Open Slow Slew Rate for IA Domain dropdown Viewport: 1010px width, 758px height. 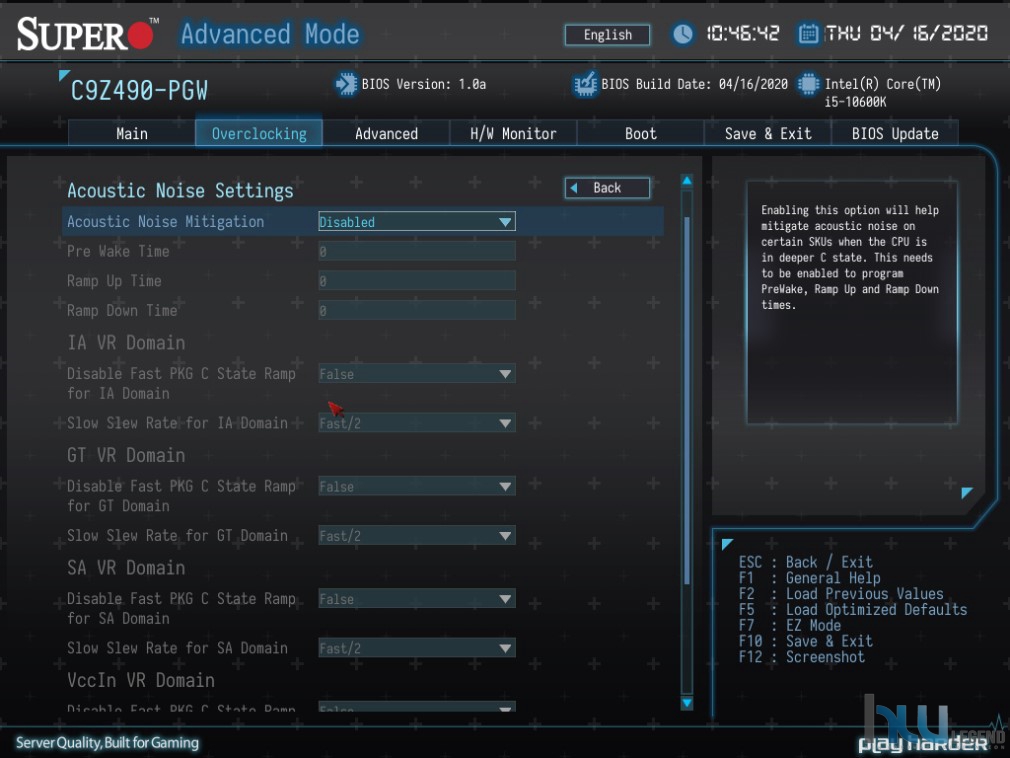point(417,423)
